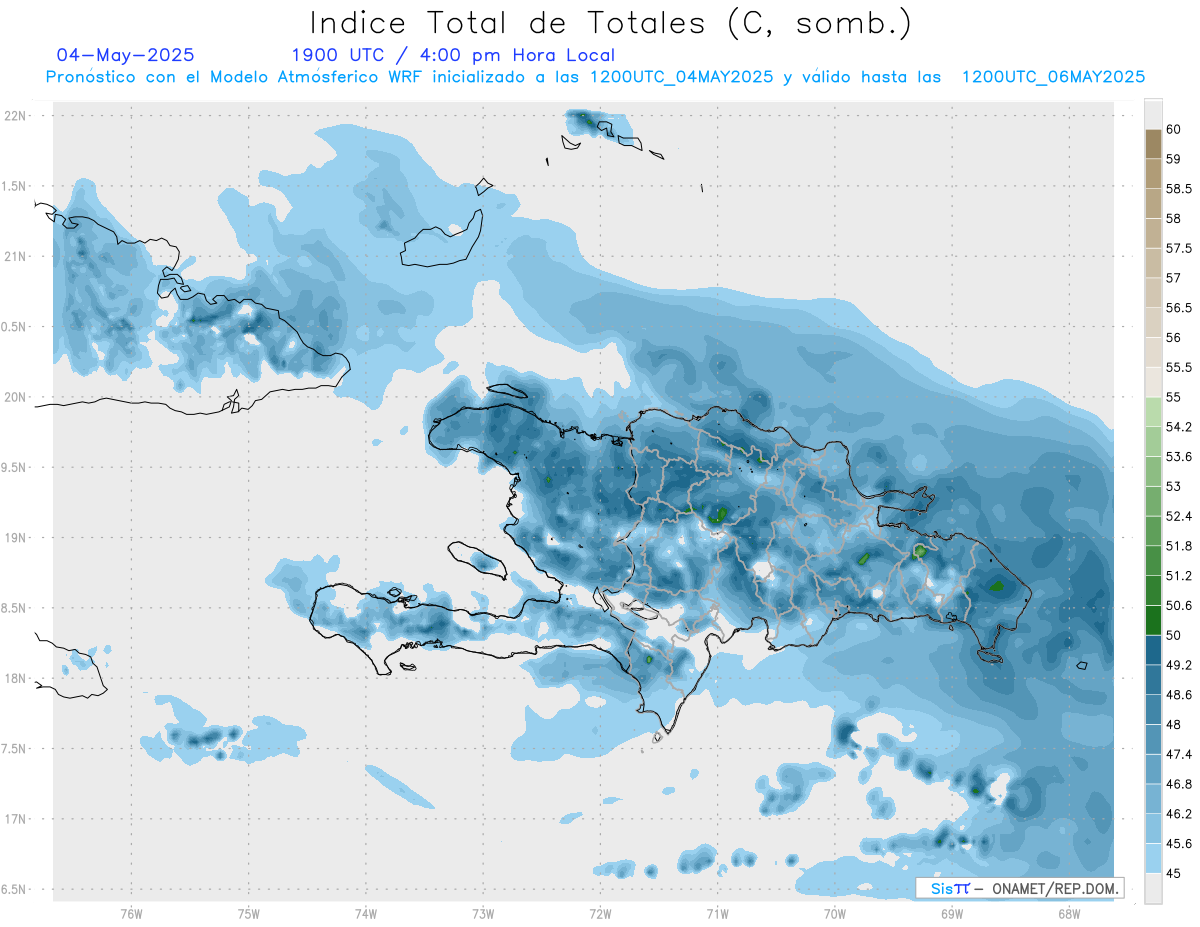The width and height of the screenshot is (1200, 927).
Task: Click the legend value "60"
Action: pyautogui.click(x=1174, y=129)
